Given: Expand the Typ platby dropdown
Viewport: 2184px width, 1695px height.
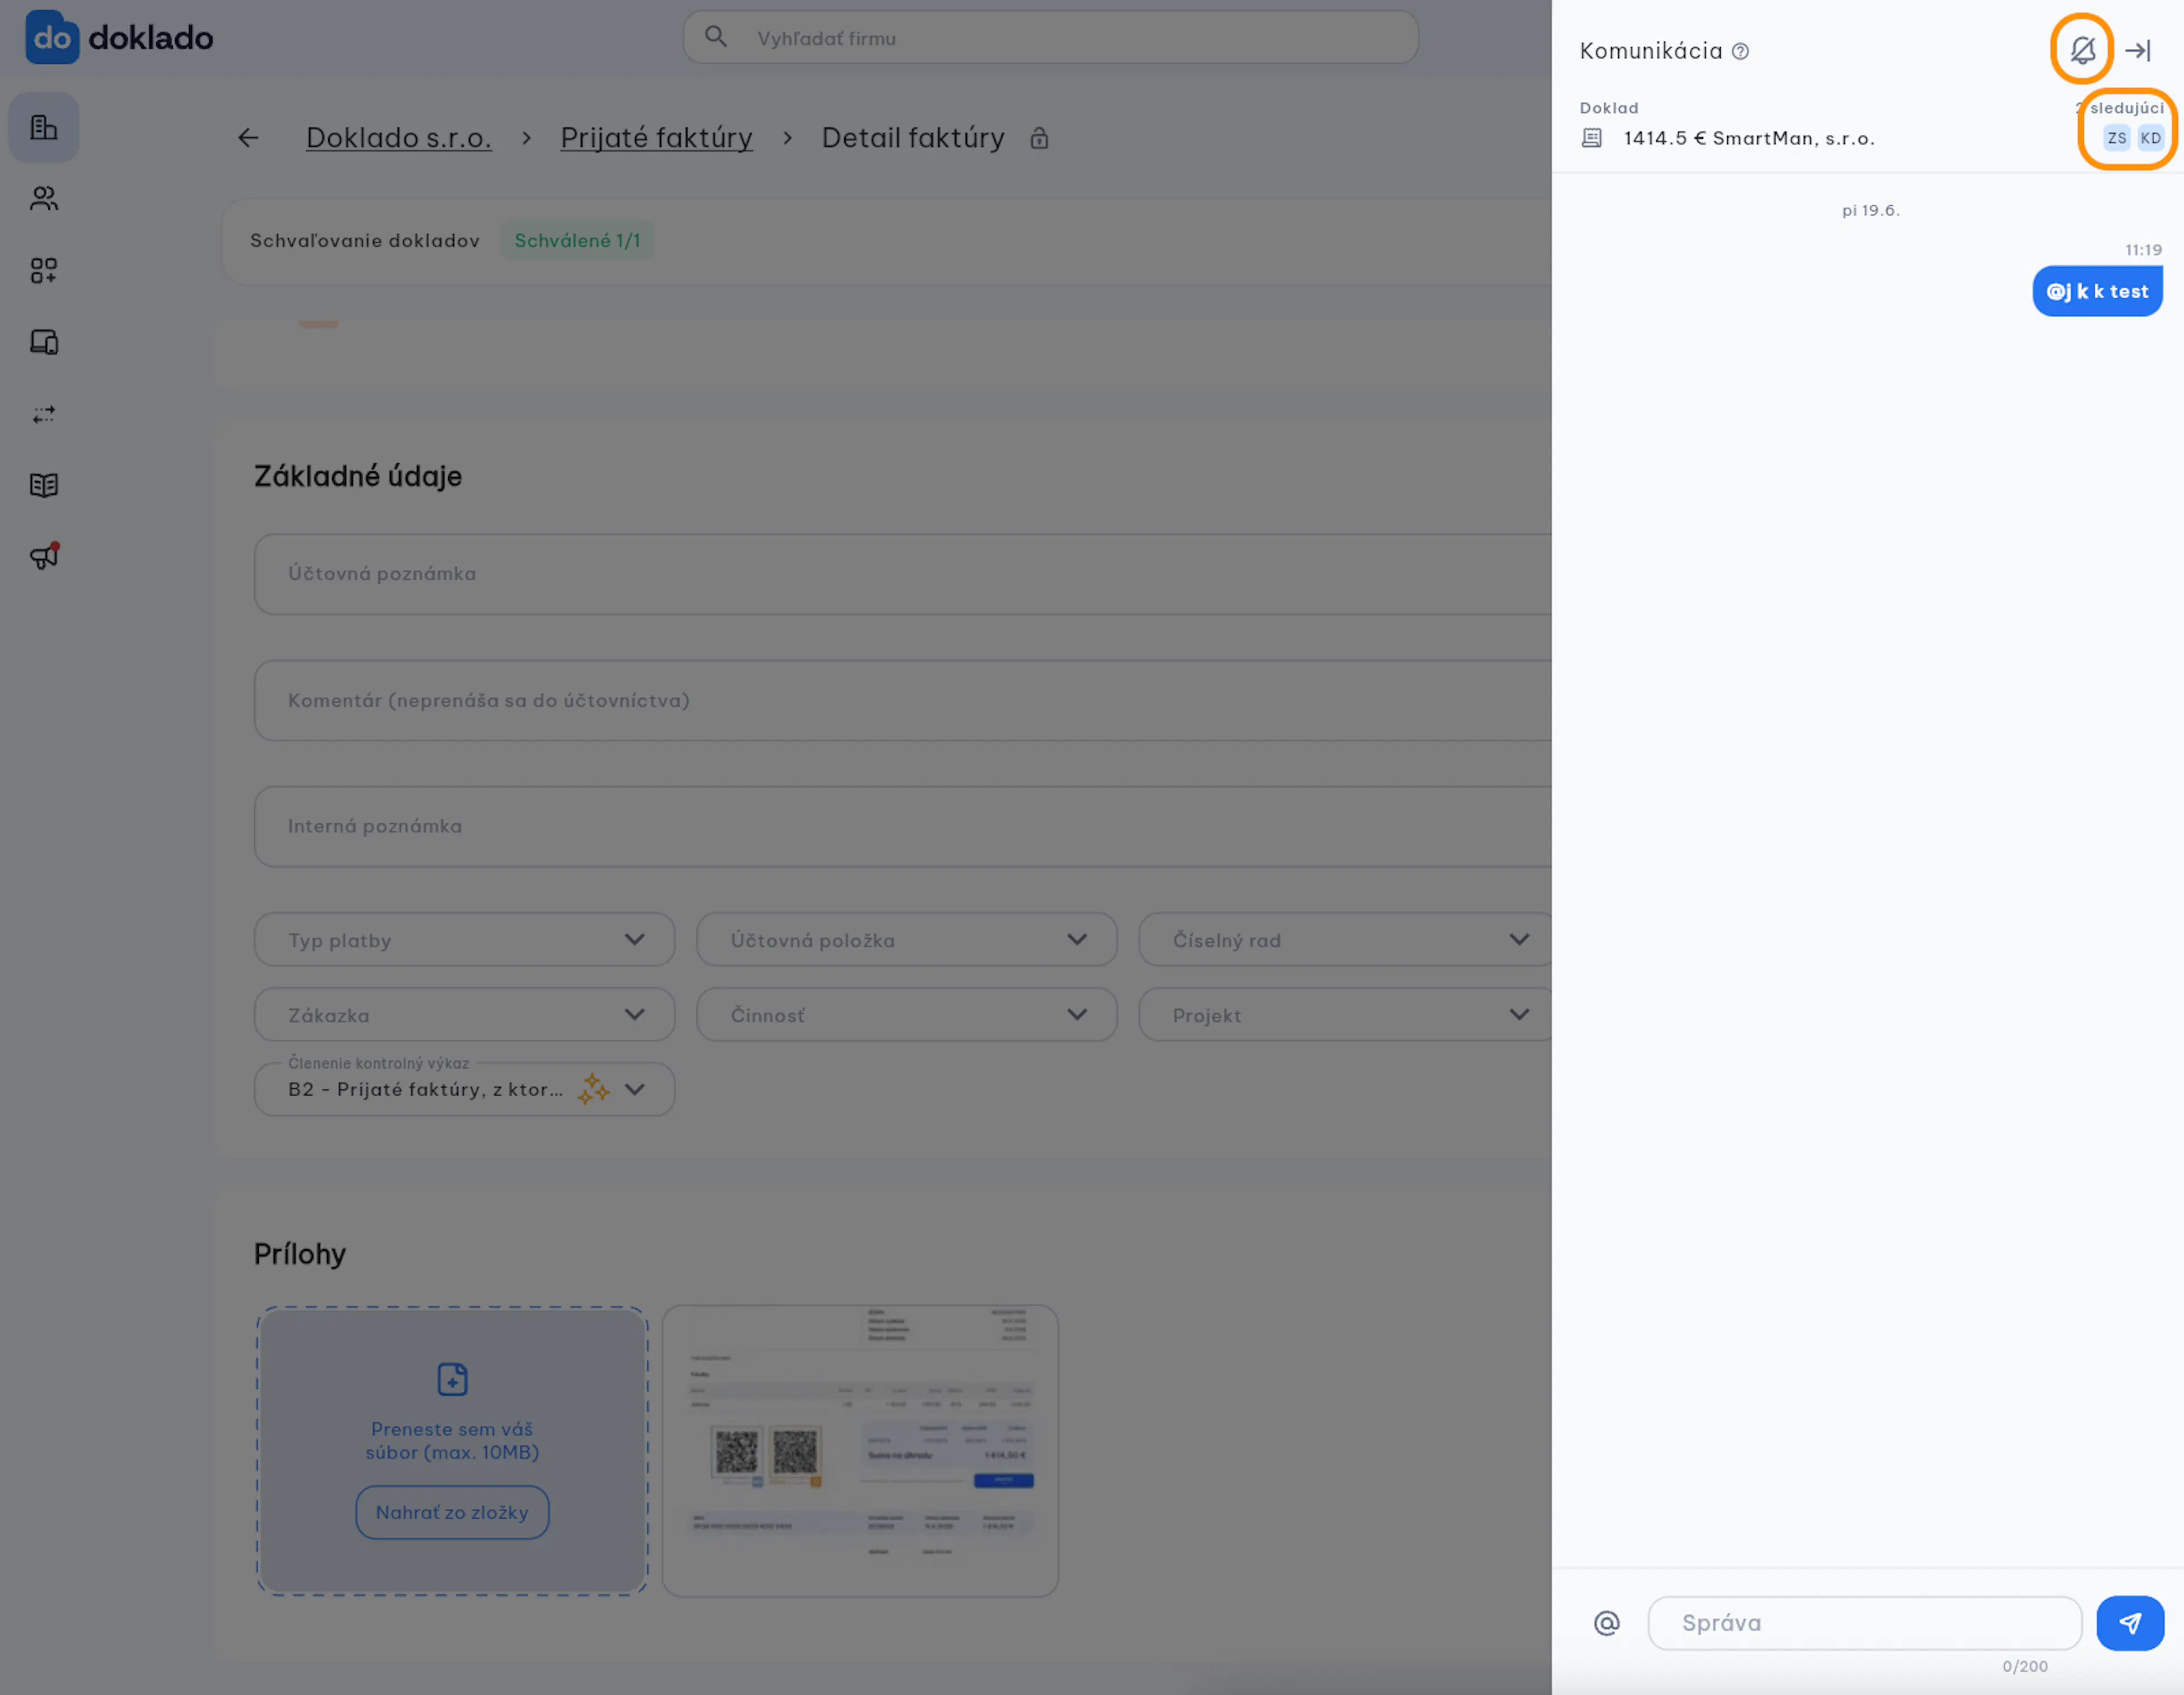Looking at the screenshot, I should tap(465, 940).
